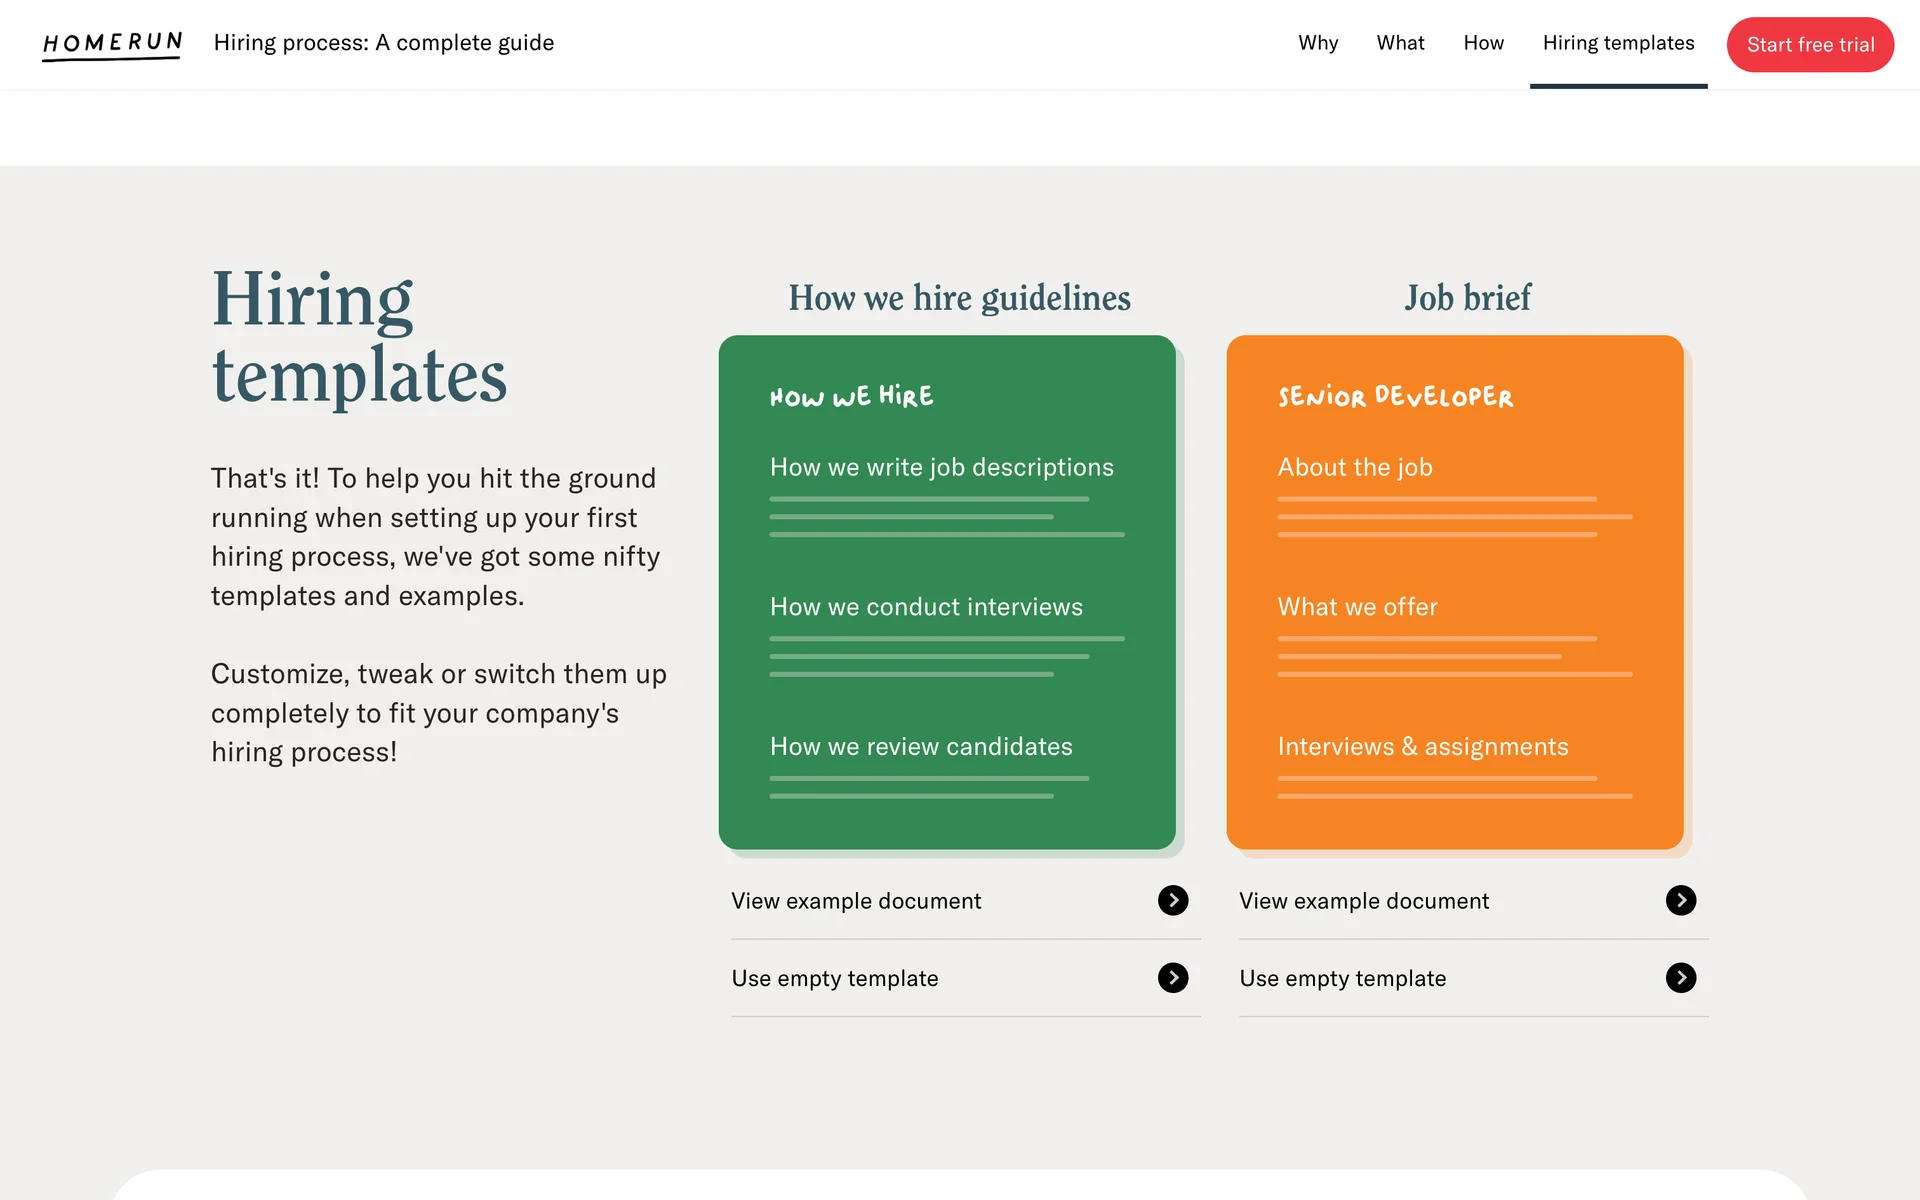This screenshot has width=1920, height=1200.
Task: Click the 'Hiring process: A complete guide' title
Action: click(384, 43)
